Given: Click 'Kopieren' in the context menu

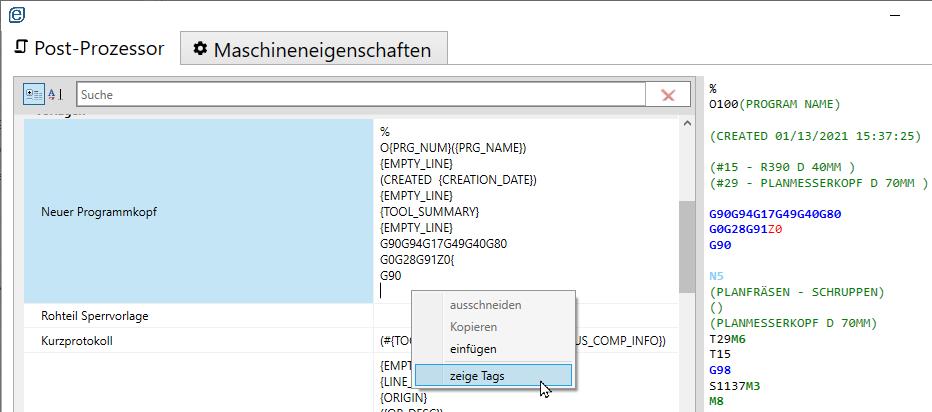Looking at the screenshot, I should [x=472, y=327].
